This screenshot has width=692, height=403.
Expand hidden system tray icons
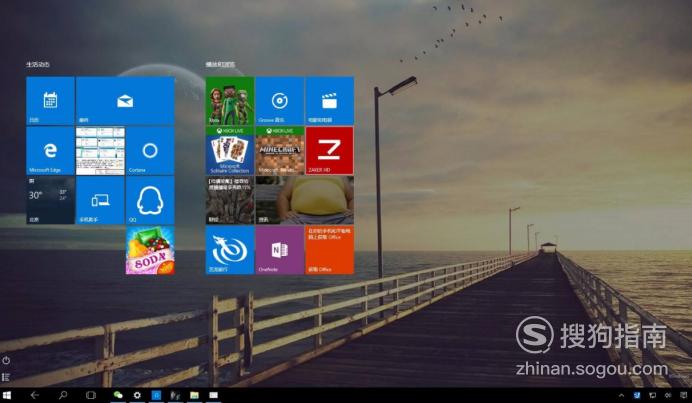click(621, 395)
